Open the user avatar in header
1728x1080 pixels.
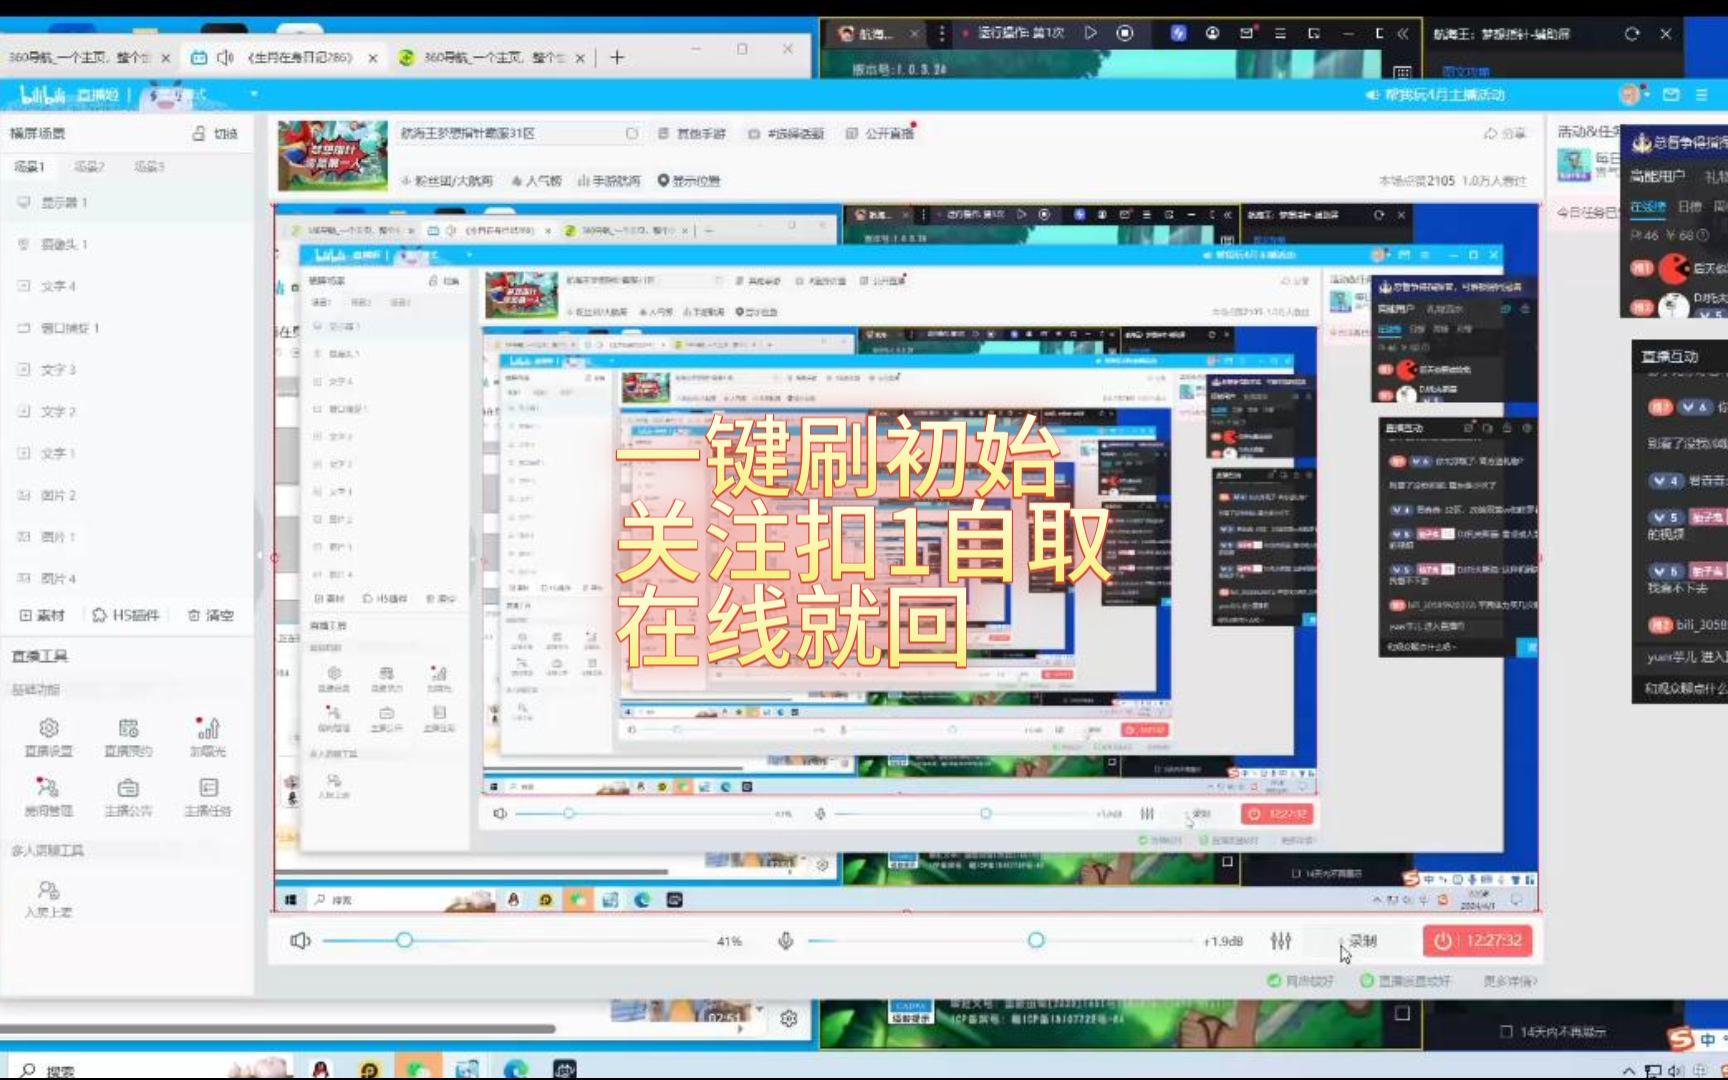(1630, 94)
